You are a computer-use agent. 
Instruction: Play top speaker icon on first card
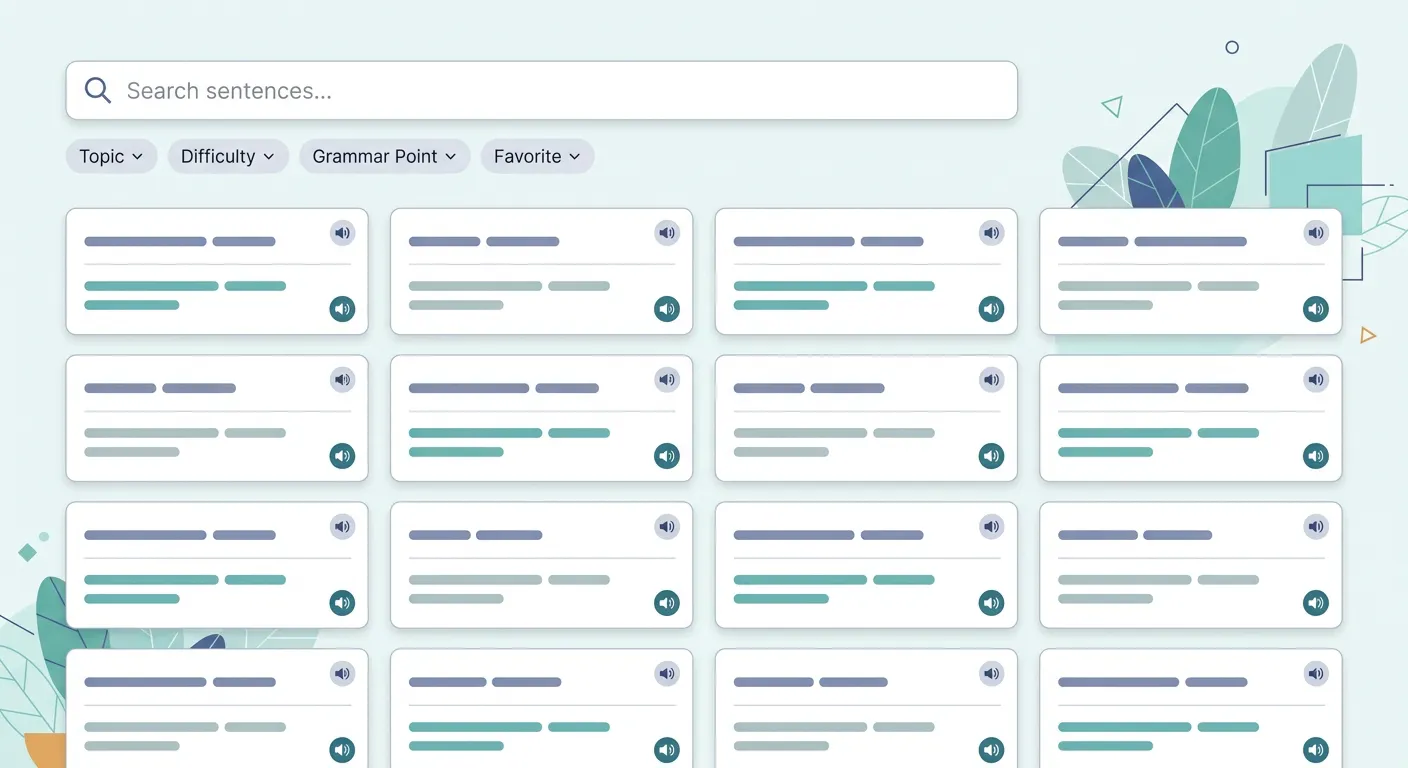[343, 233]
